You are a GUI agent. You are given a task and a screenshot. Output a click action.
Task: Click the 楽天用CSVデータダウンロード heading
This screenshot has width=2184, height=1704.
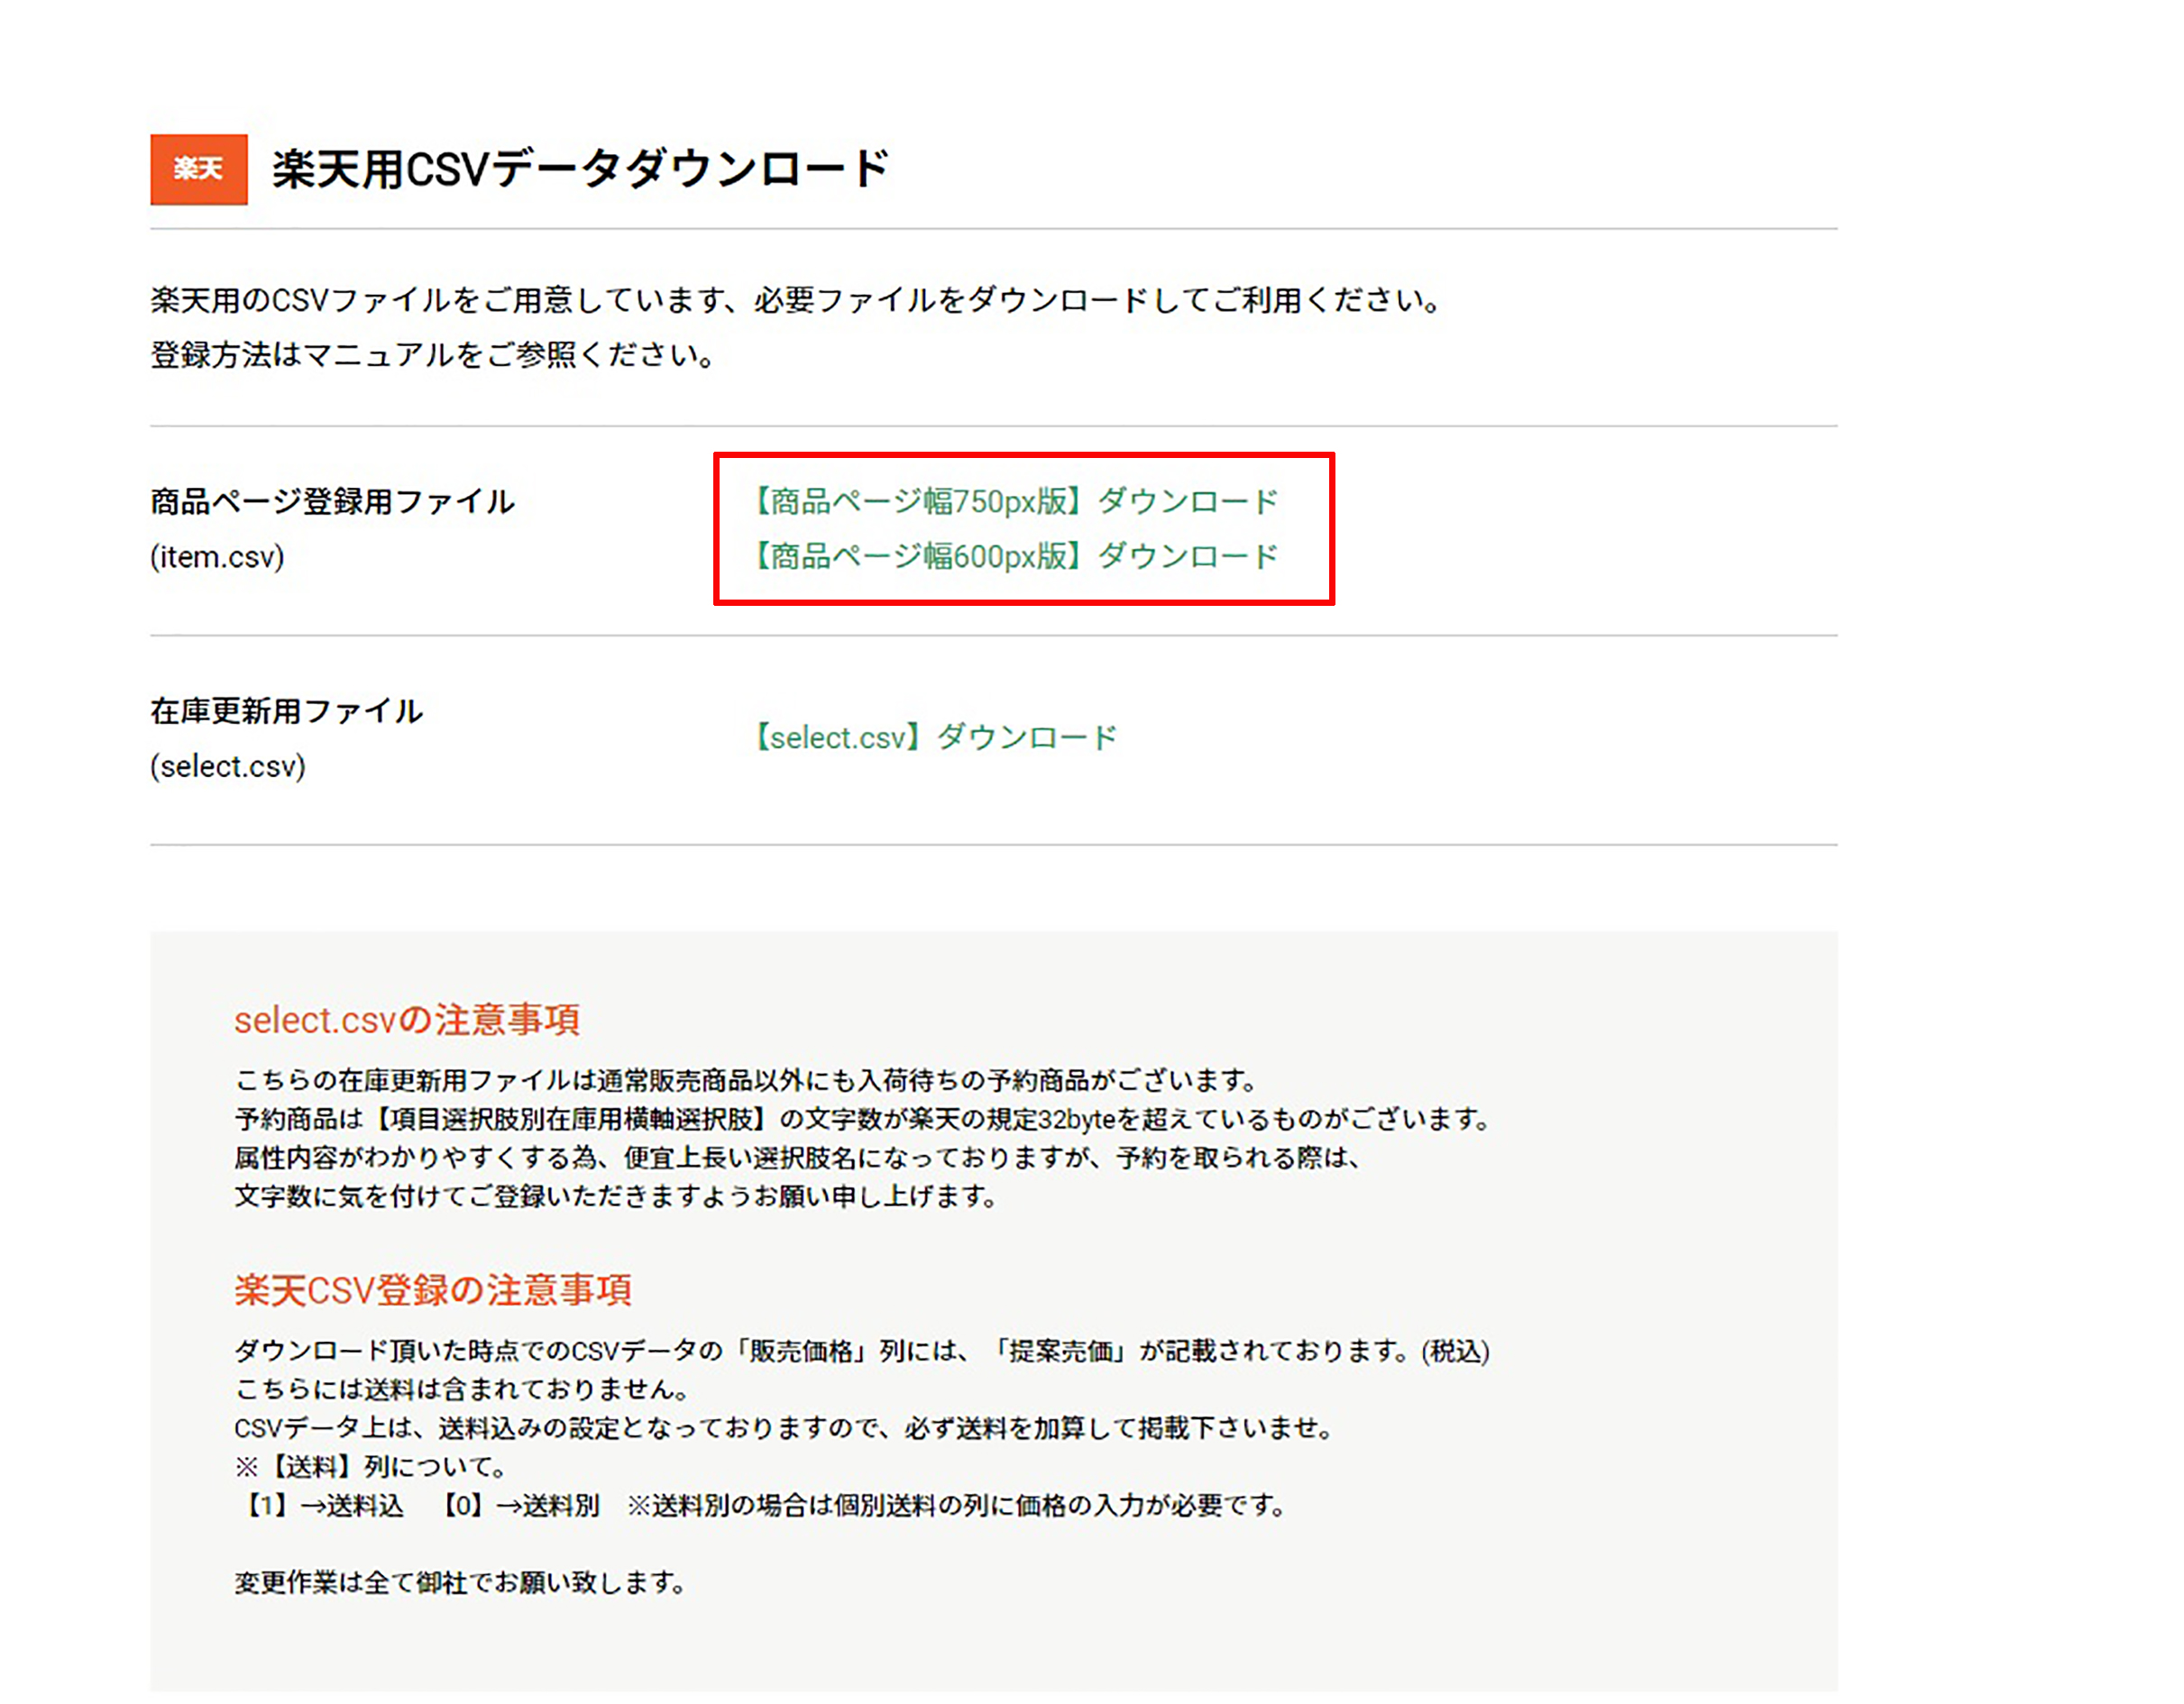pos(580,168)
